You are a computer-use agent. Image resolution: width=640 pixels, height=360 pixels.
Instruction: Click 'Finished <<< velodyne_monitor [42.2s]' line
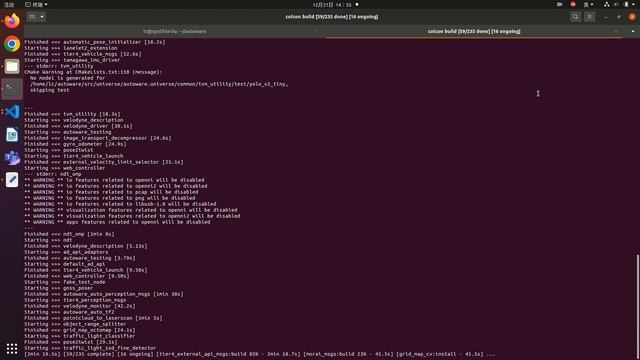click(80, 306)
